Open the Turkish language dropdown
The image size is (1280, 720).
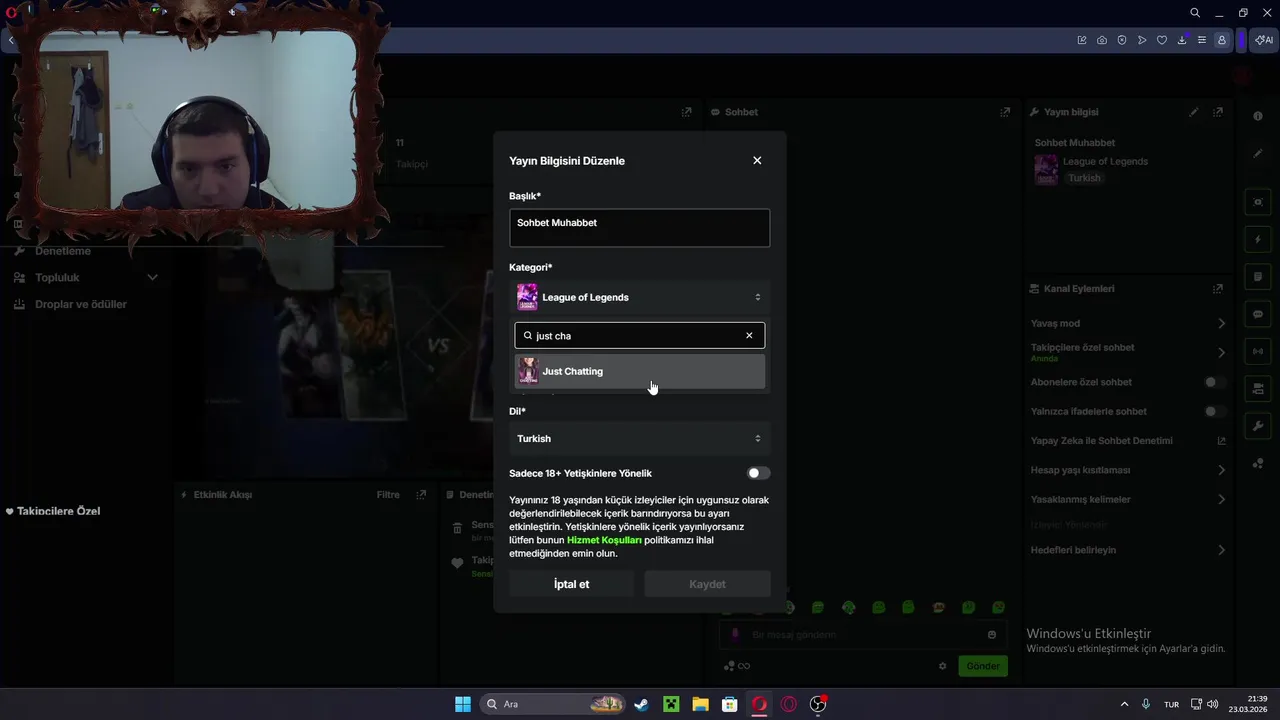[x=640, y=439]
